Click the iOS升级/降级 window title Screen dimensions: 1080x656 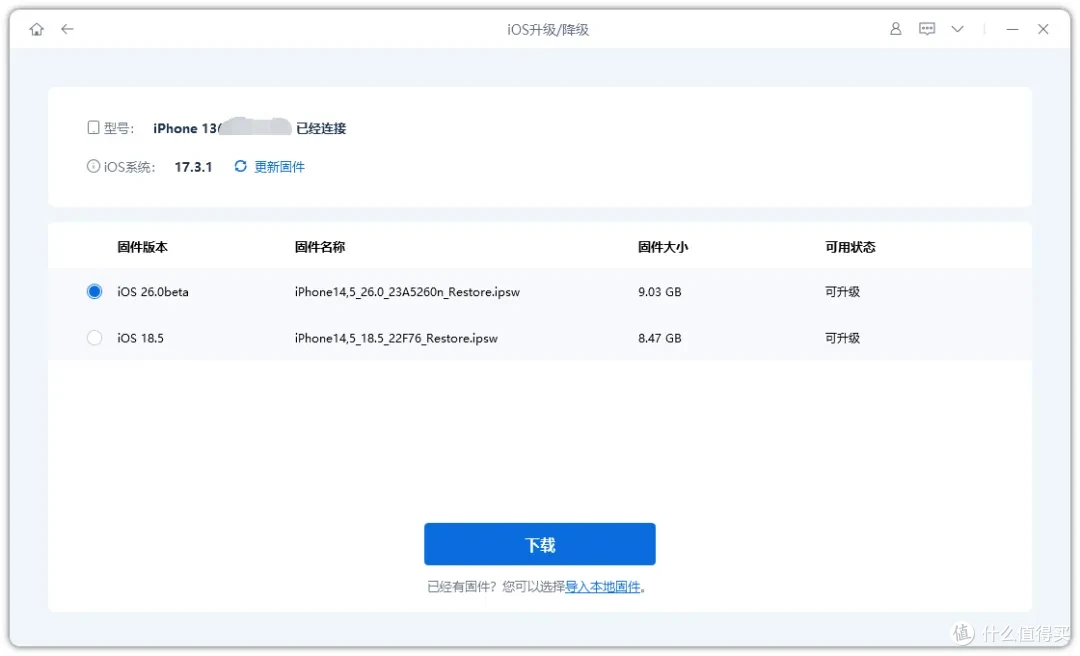(x=548, y=29)
